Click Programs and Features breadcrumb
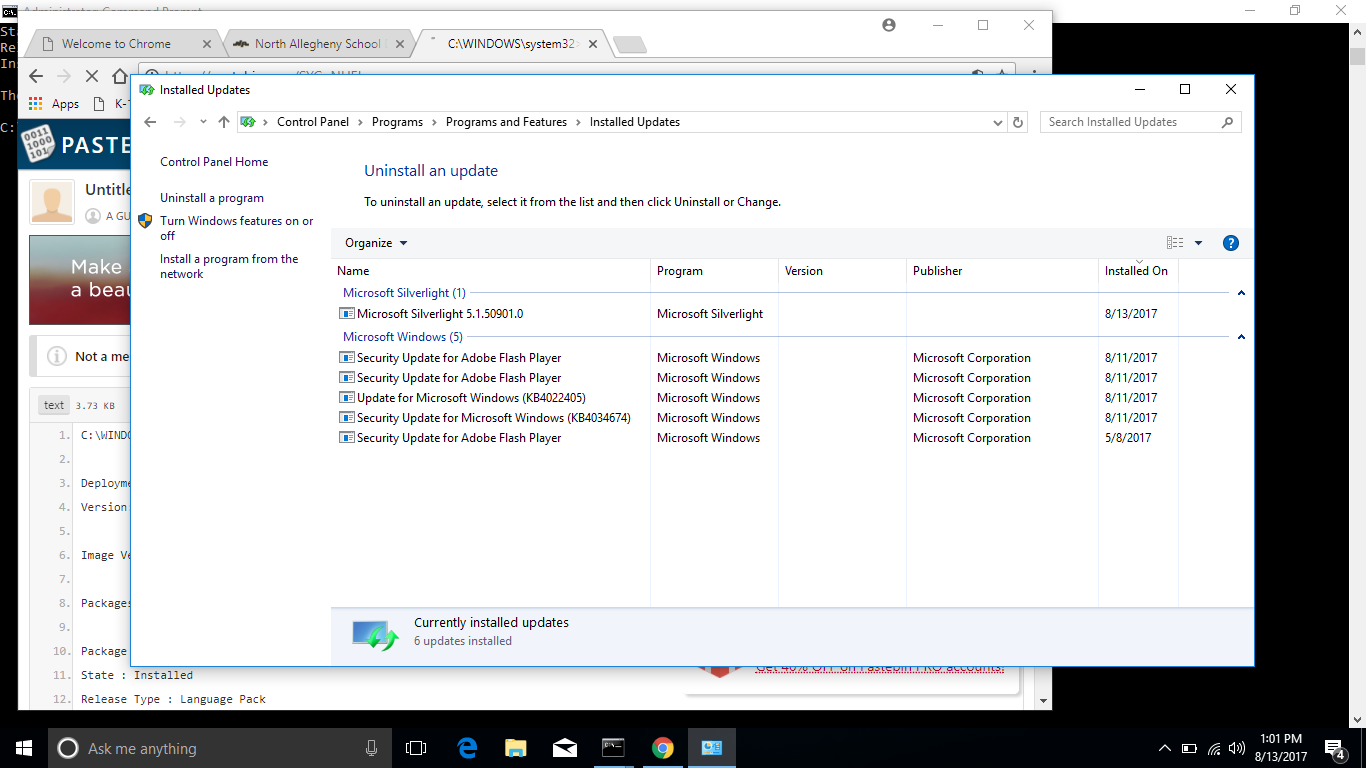This screenshot has height=768, width=1366. coord(506,122)
